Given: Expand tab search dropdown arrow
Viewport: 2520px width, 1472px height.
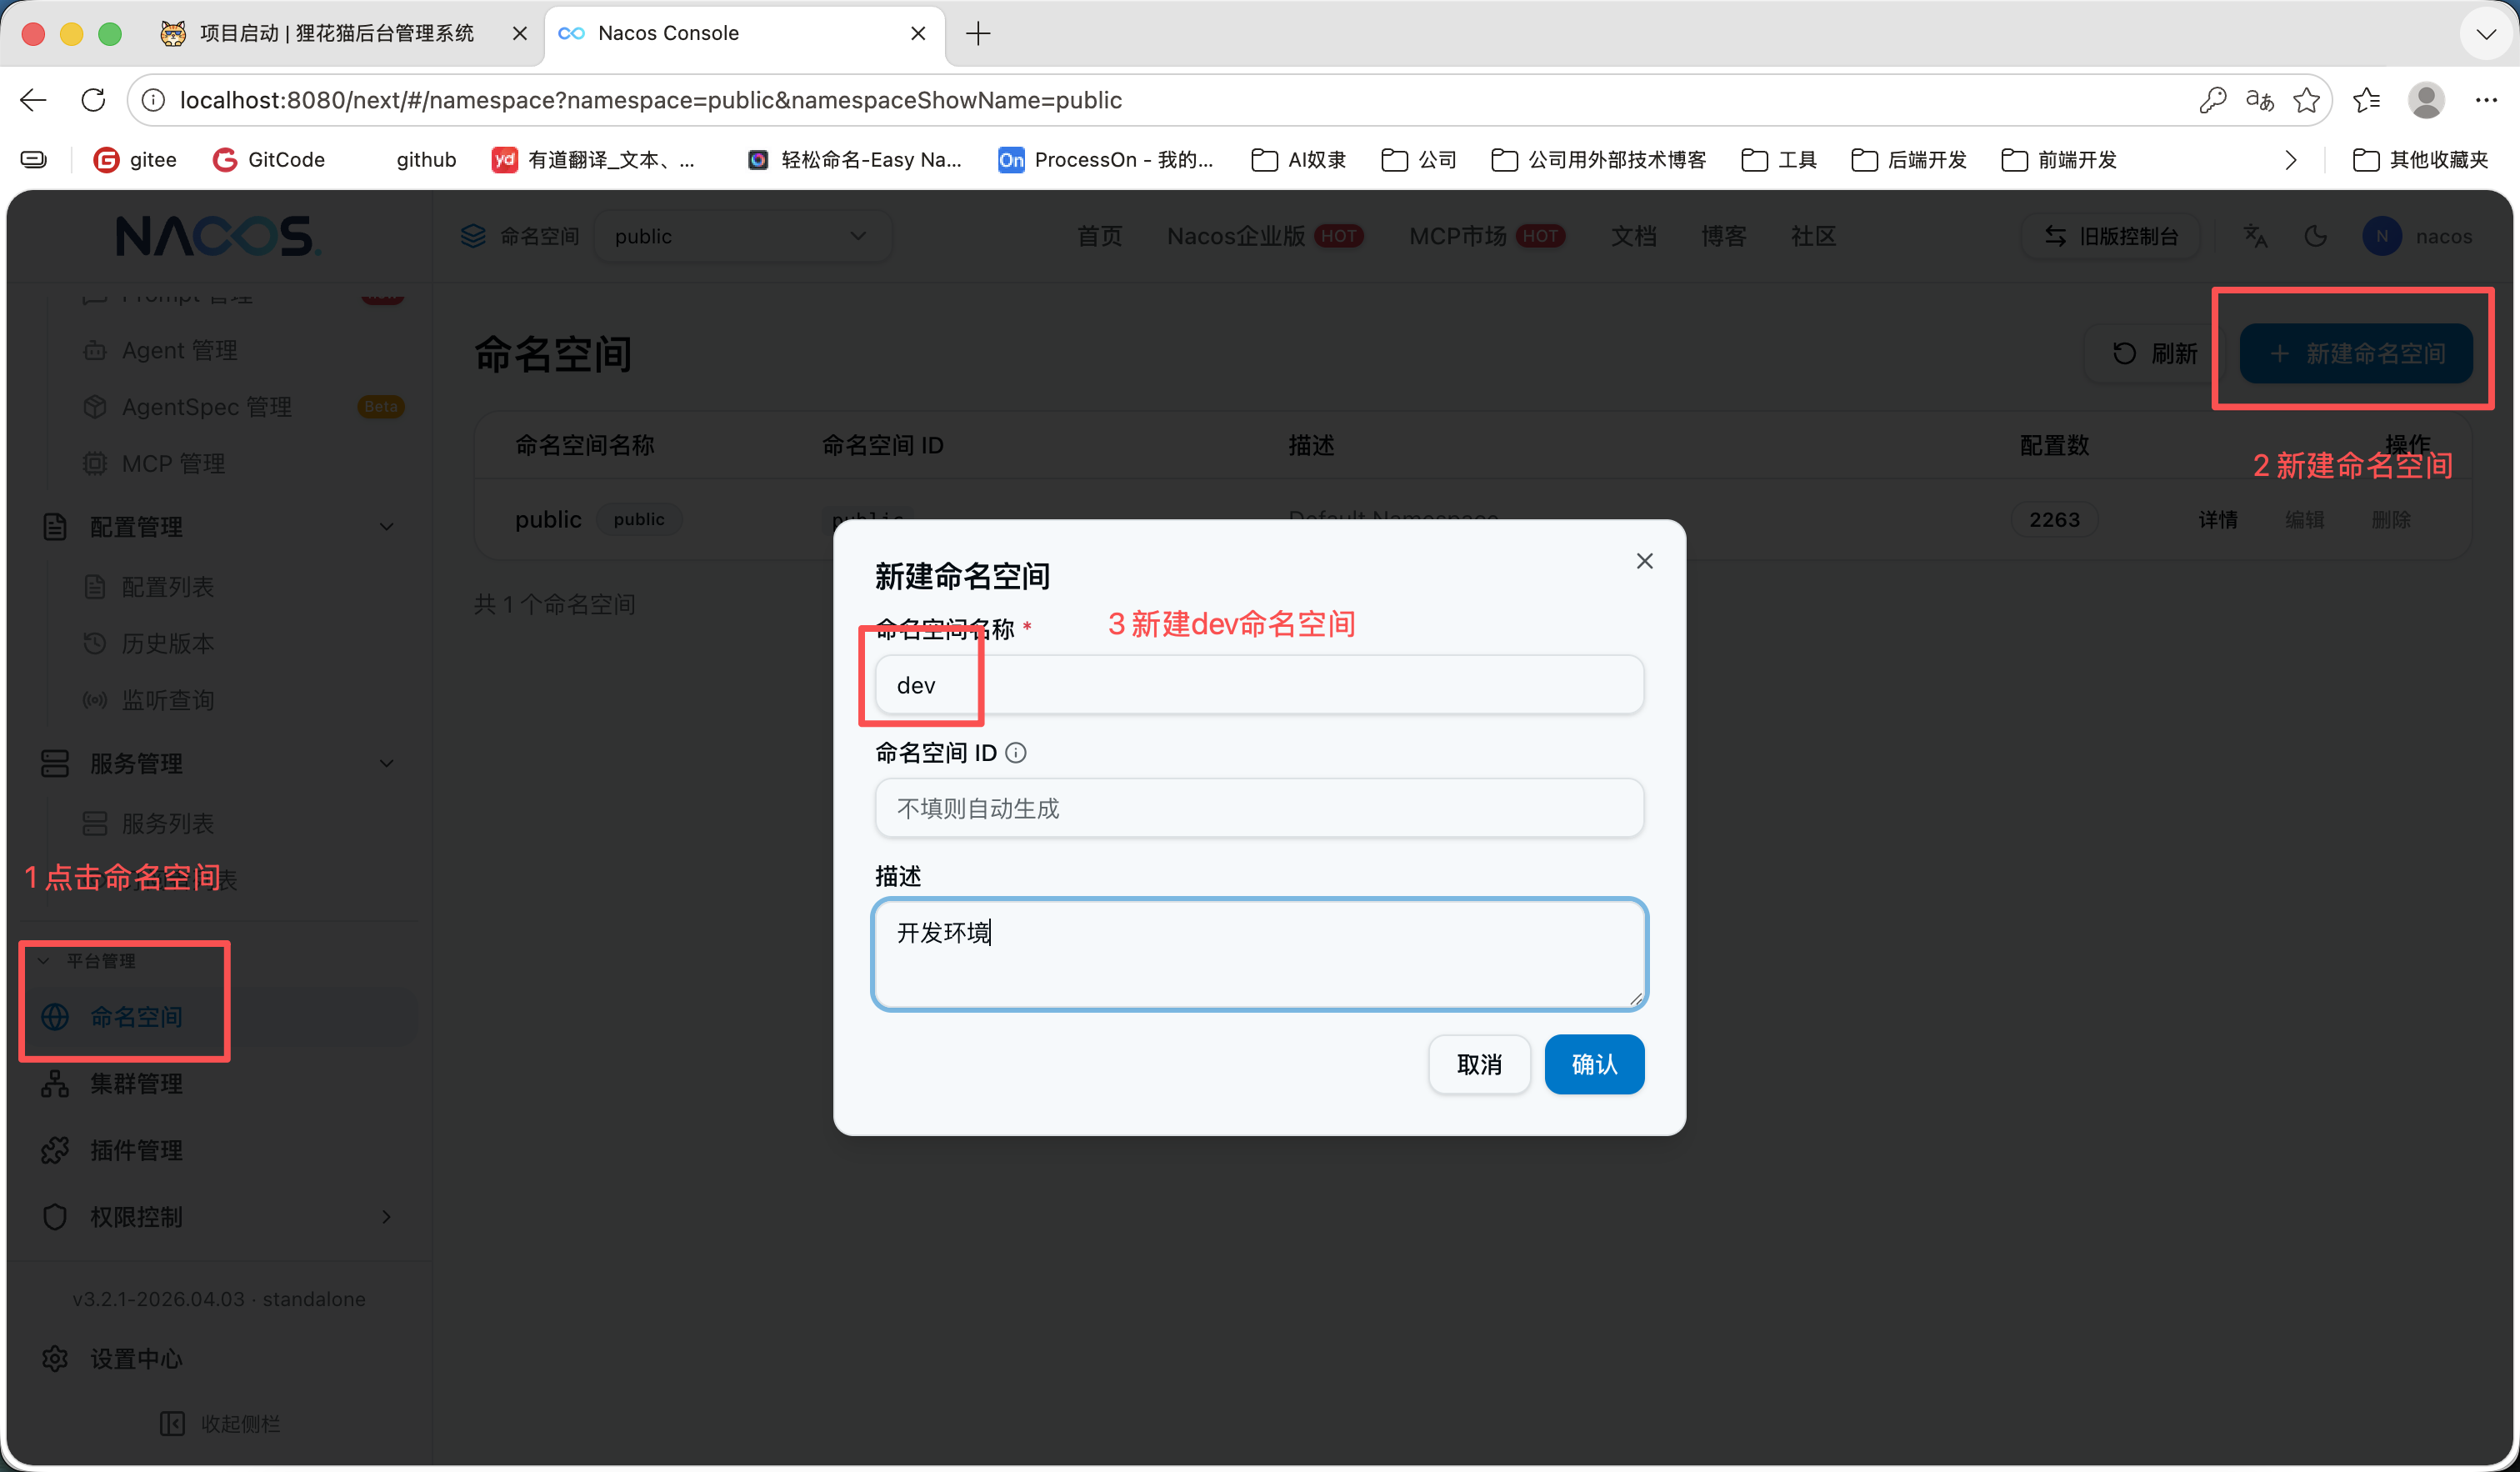Looking at the screenshot, I should coord(2485,34).
